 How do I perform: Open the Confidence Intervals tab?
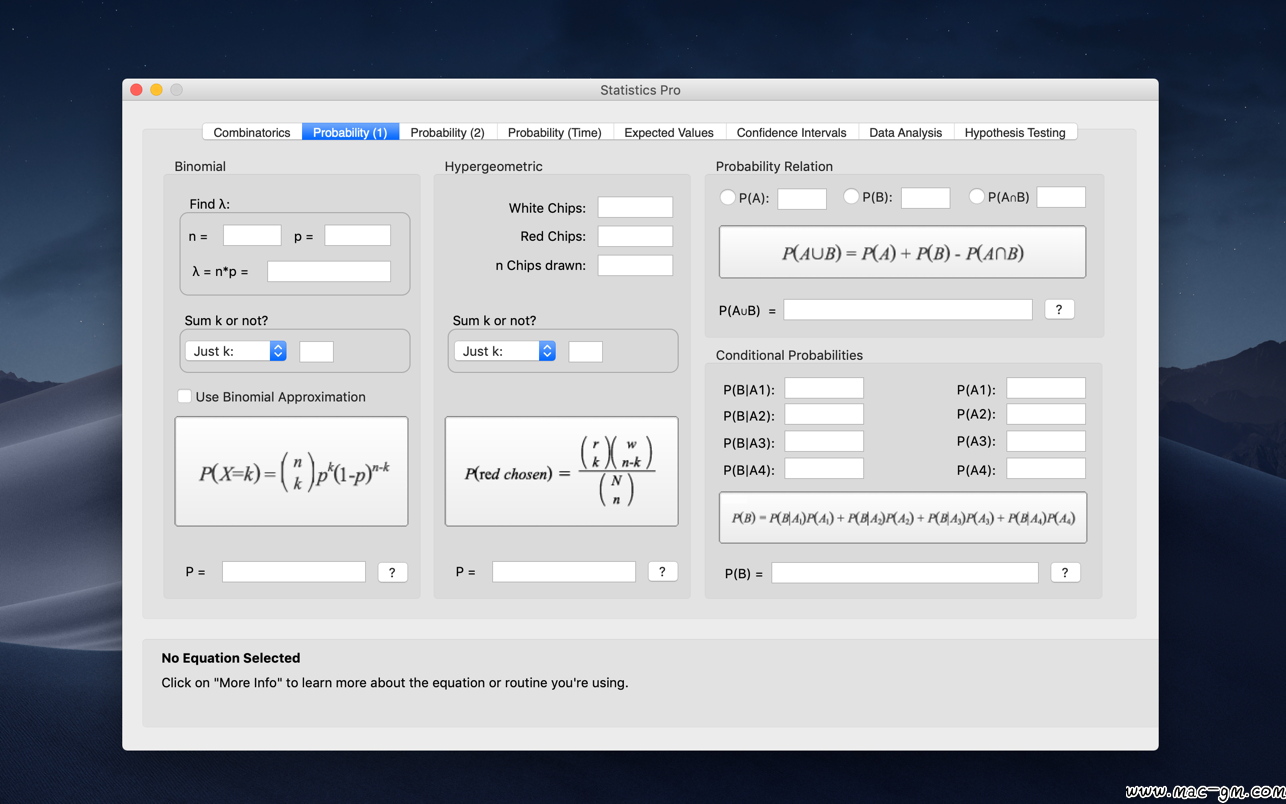pos(791,132)
